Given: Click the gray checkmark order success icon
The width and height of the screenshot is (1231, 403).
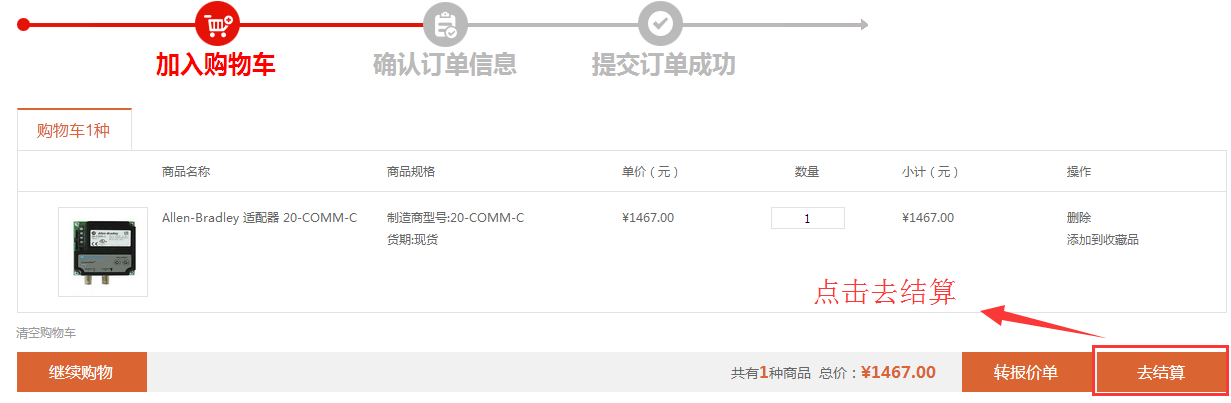Looking at the screenshot, I should [x=660, y=23].
